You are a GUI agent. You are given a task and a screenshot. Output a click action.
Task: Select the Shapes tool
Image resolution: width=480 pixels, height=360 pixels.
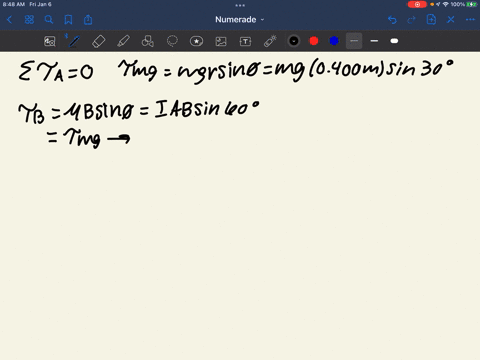[x=148, y=41]
